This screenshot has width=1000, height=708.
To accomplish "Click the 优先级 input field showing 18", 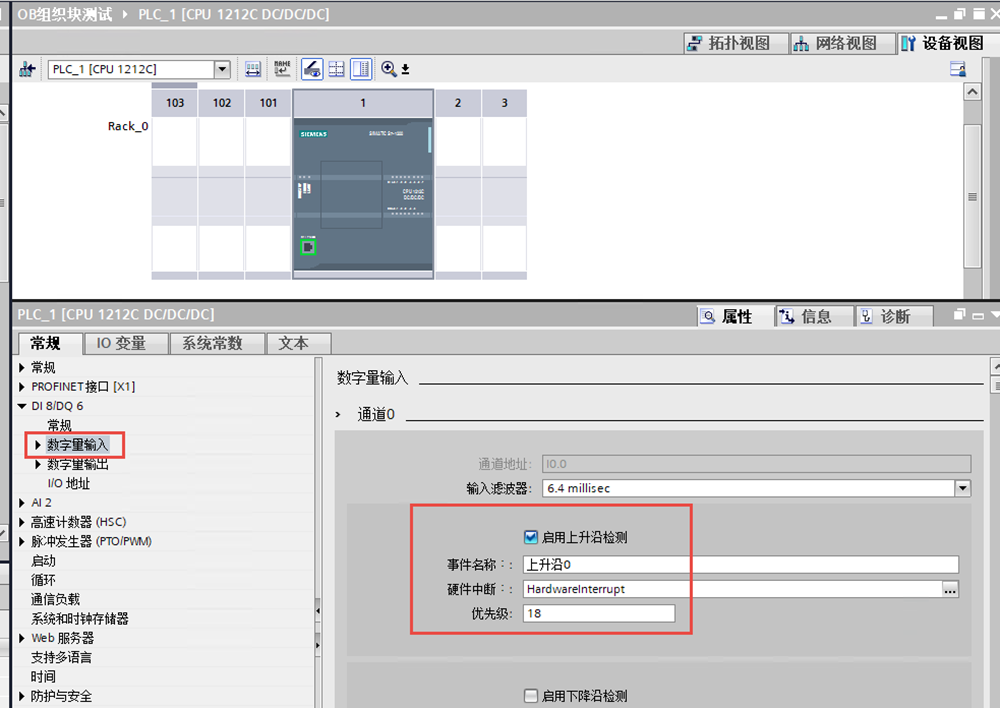I will (x=598, y=613).
